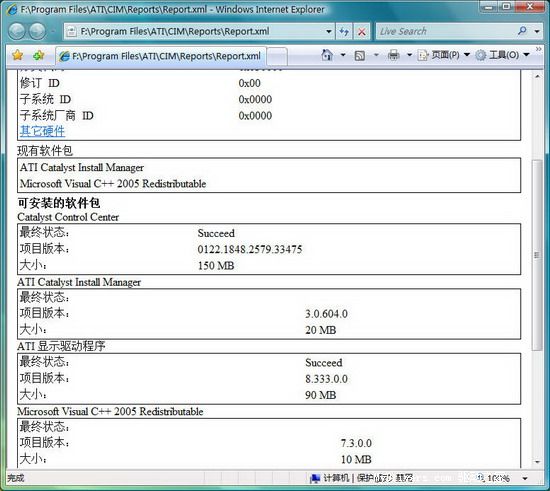Open a new blank tab
550x491 pixels.
point(277,56)
